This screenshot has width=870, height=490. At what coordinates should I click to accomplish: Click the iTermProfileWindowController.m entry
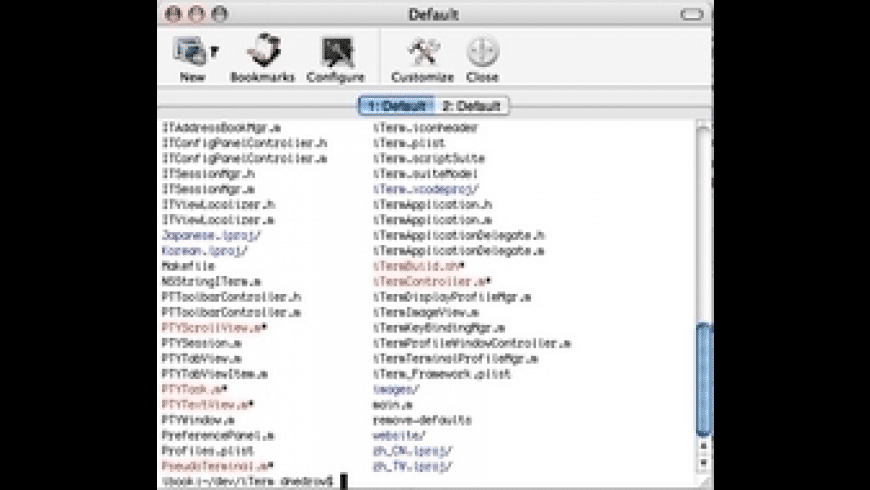click(472, 343)
